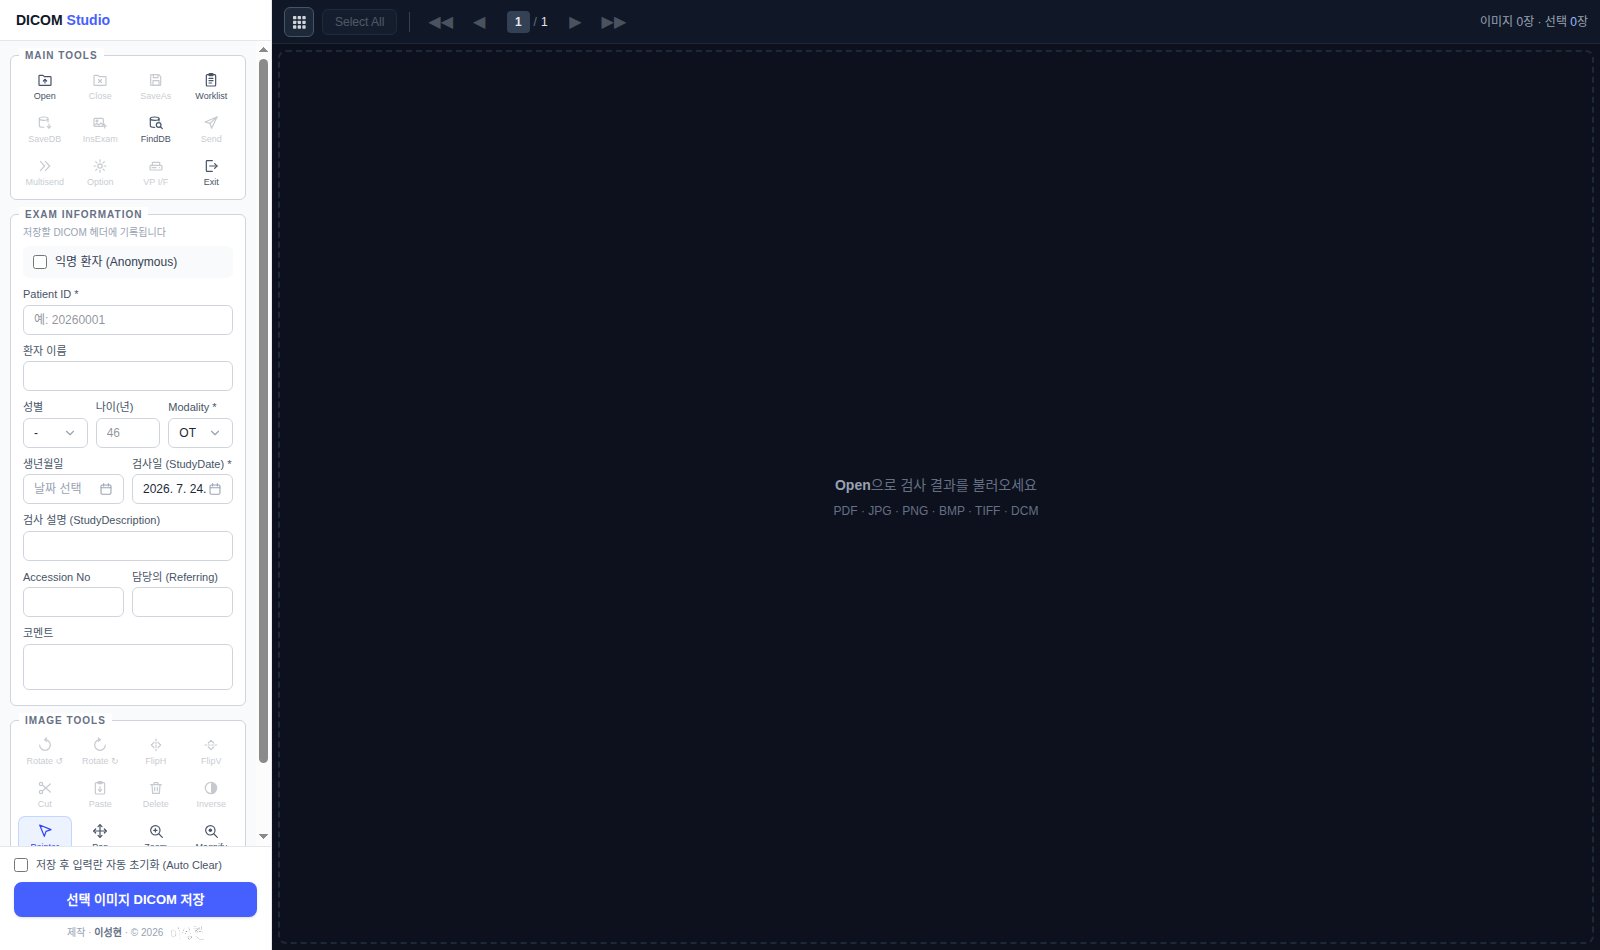Image resolution: width=1600 pixels, height=950 pixels.
Task: Focus the Accession No field
Action: 73,602
